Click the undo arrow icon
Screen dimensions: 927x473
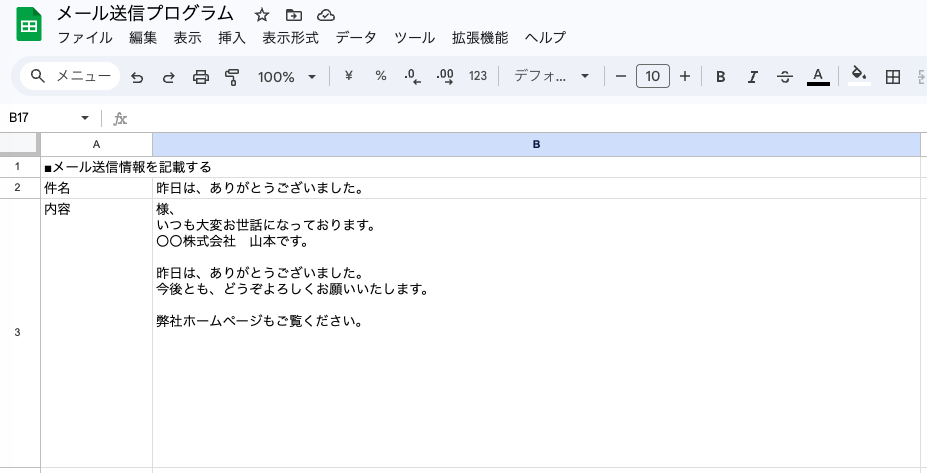[138, 77]
